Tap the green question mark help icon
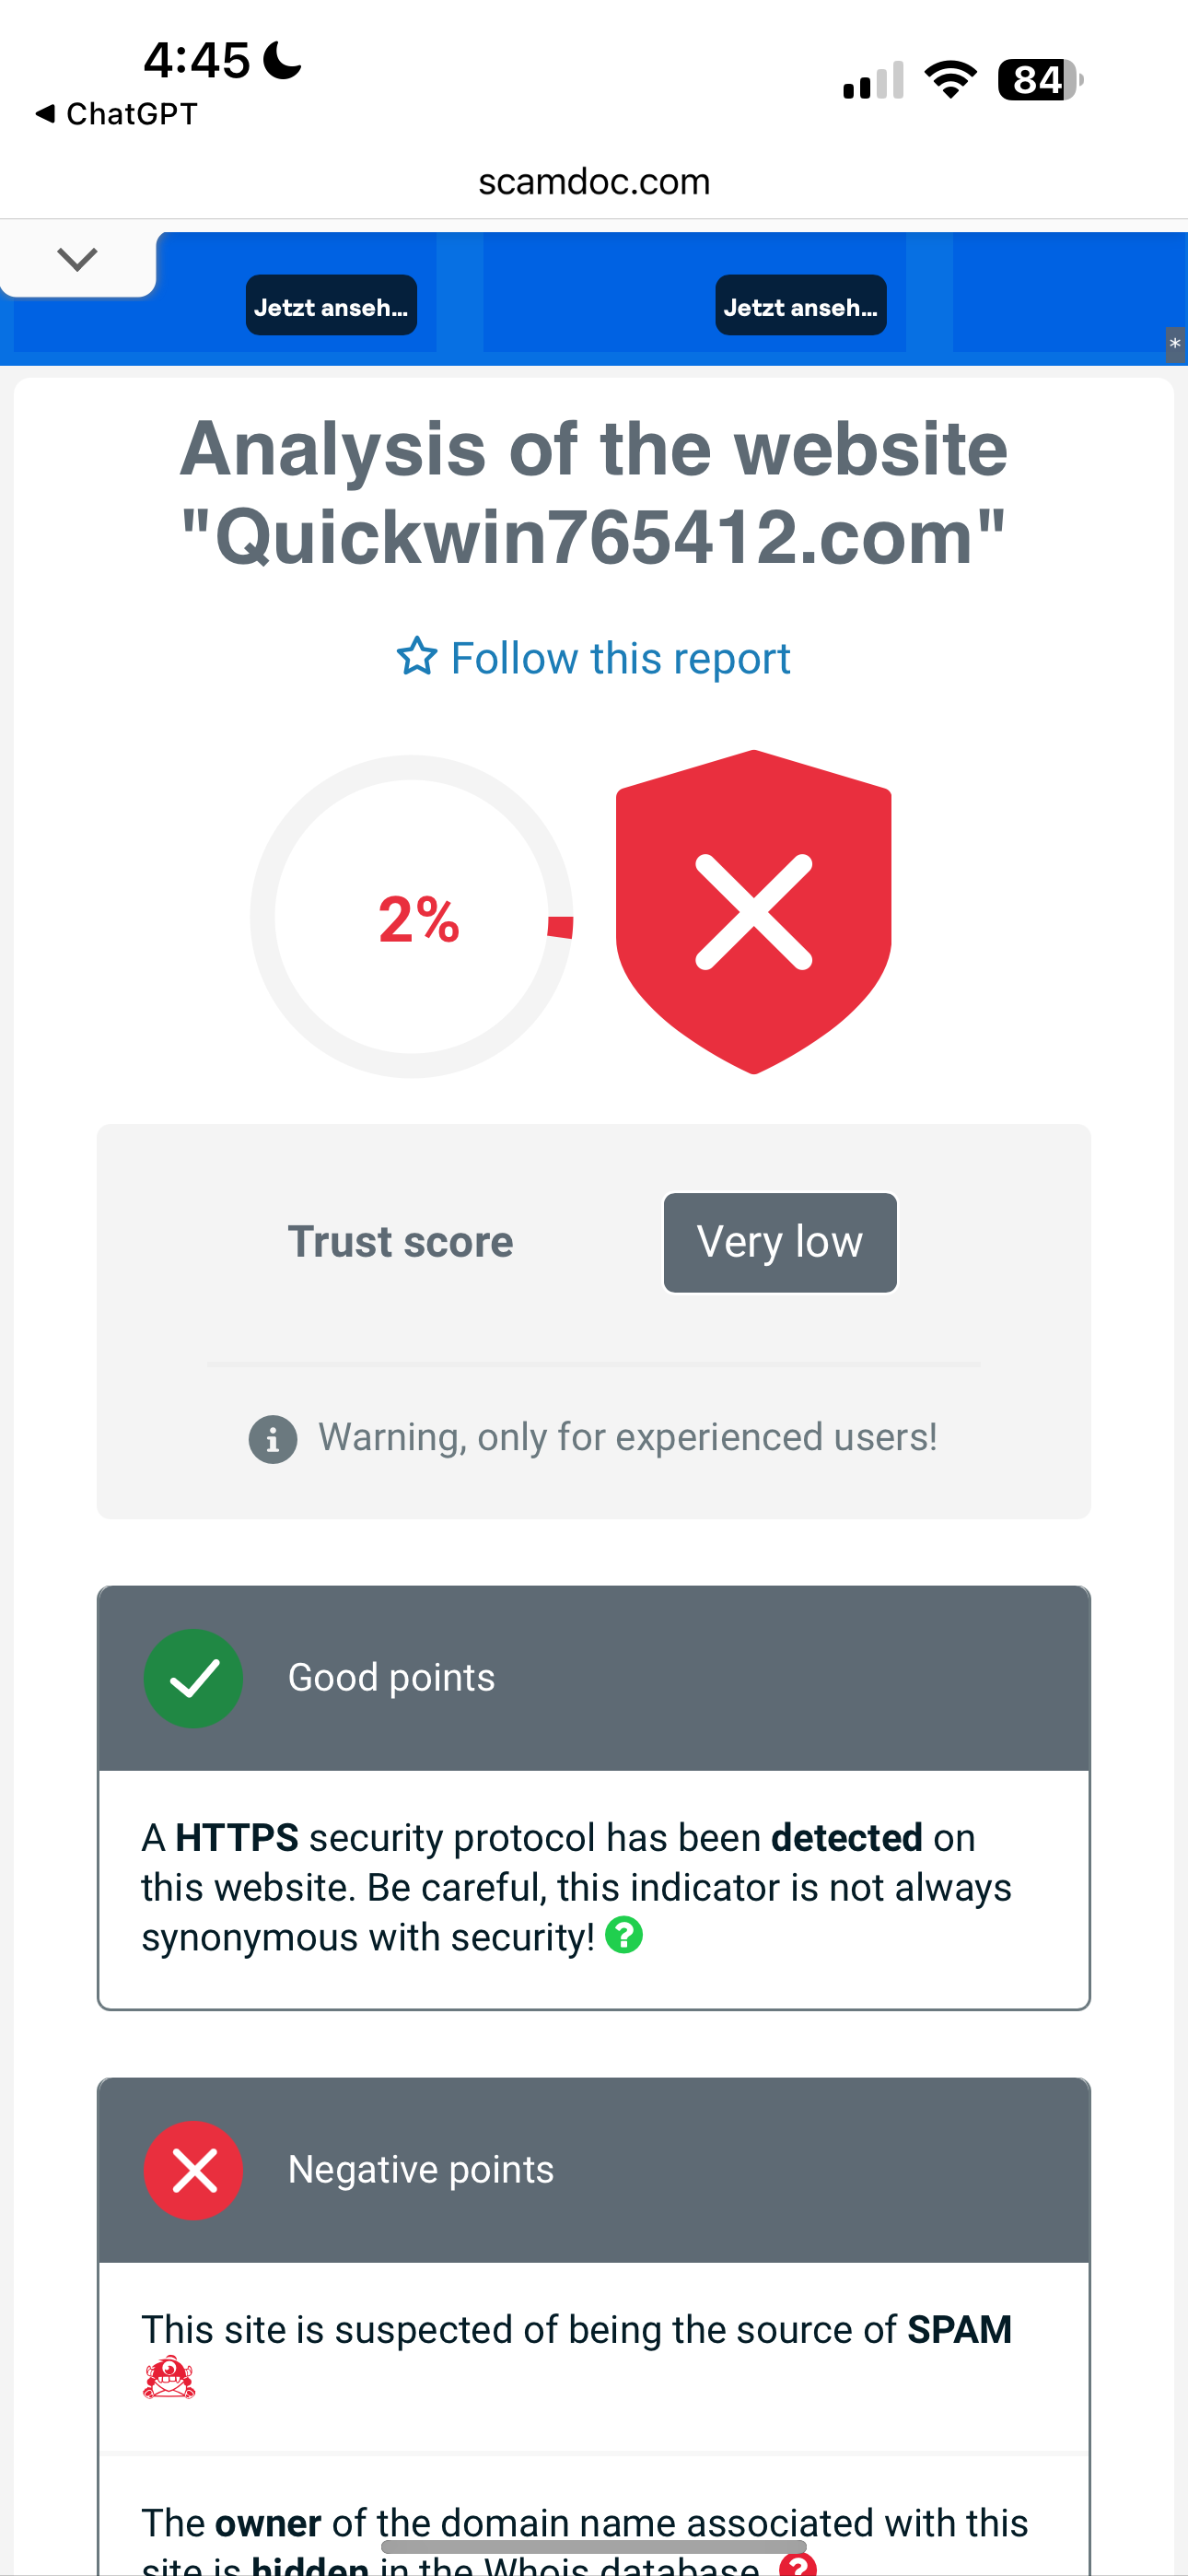 (624, 1935)
